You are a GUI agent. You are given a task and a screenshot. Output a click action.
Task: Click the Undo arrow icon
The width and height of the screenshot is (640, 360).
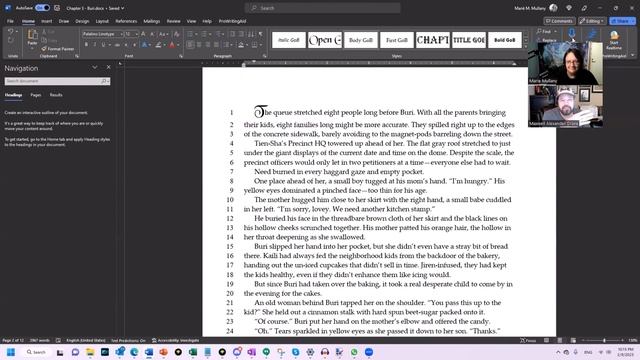pos(11,31)
